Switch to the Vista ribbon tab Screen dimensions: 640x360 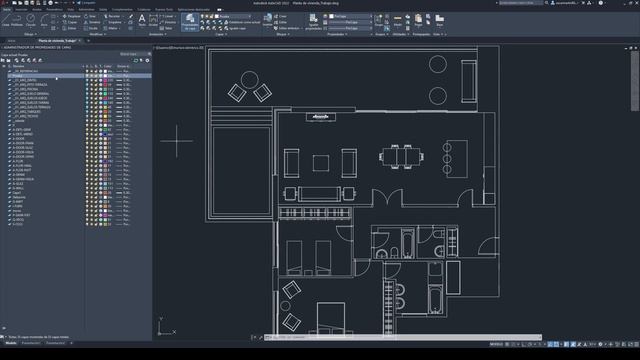pyautogui.click(x=71, y=9)
